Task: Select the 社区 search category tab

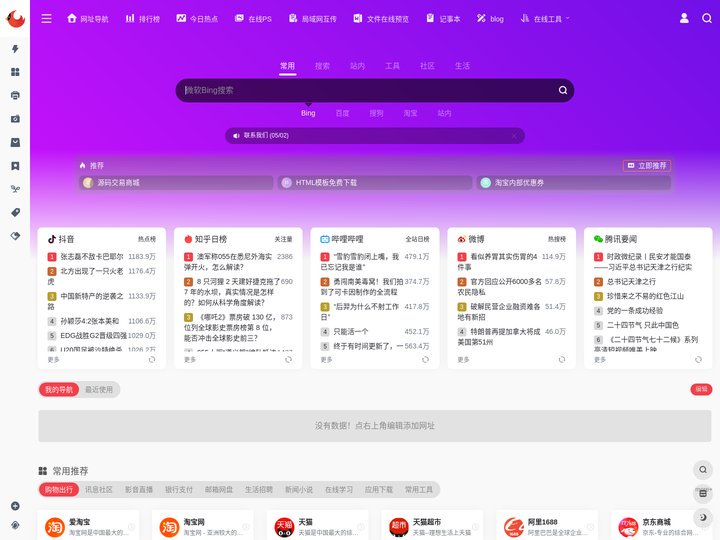Action: [x=427, y=66]
